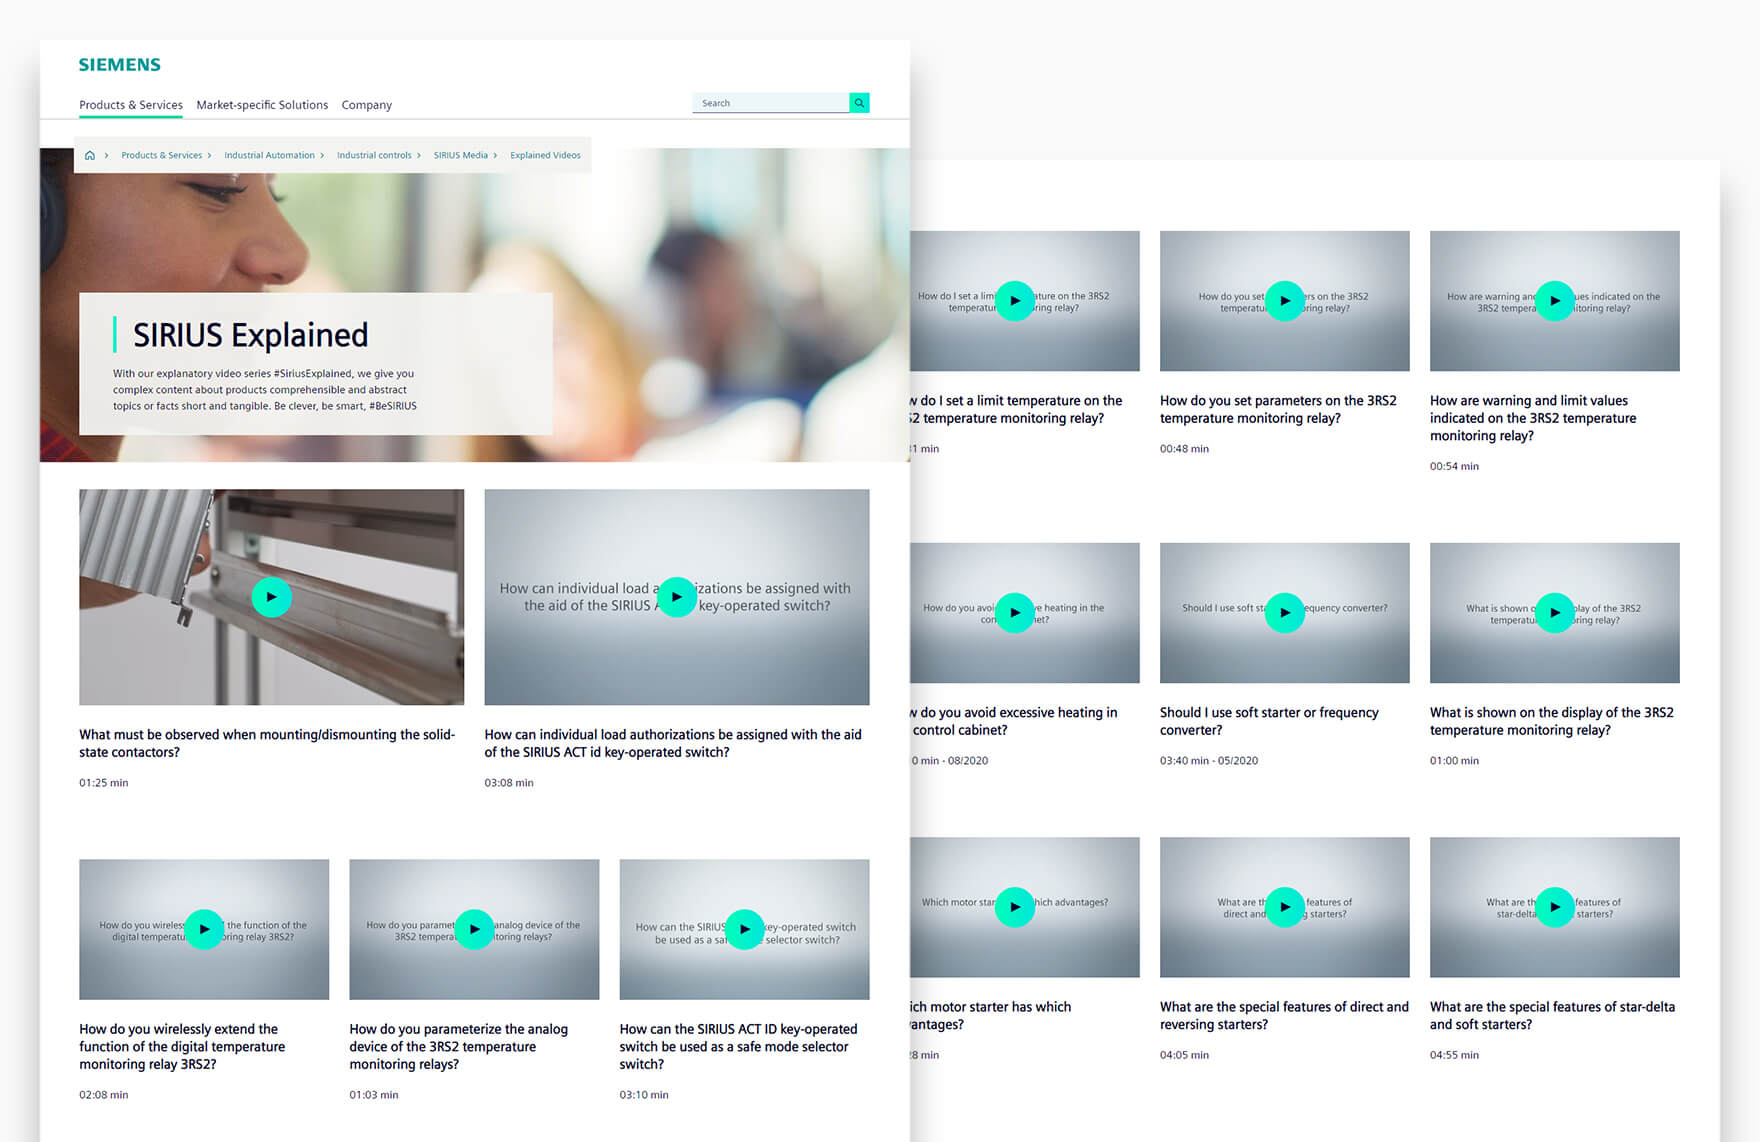Click the '04:55 min' duration text
1760x1142 pixels.
click(x=1454, y=1055)
